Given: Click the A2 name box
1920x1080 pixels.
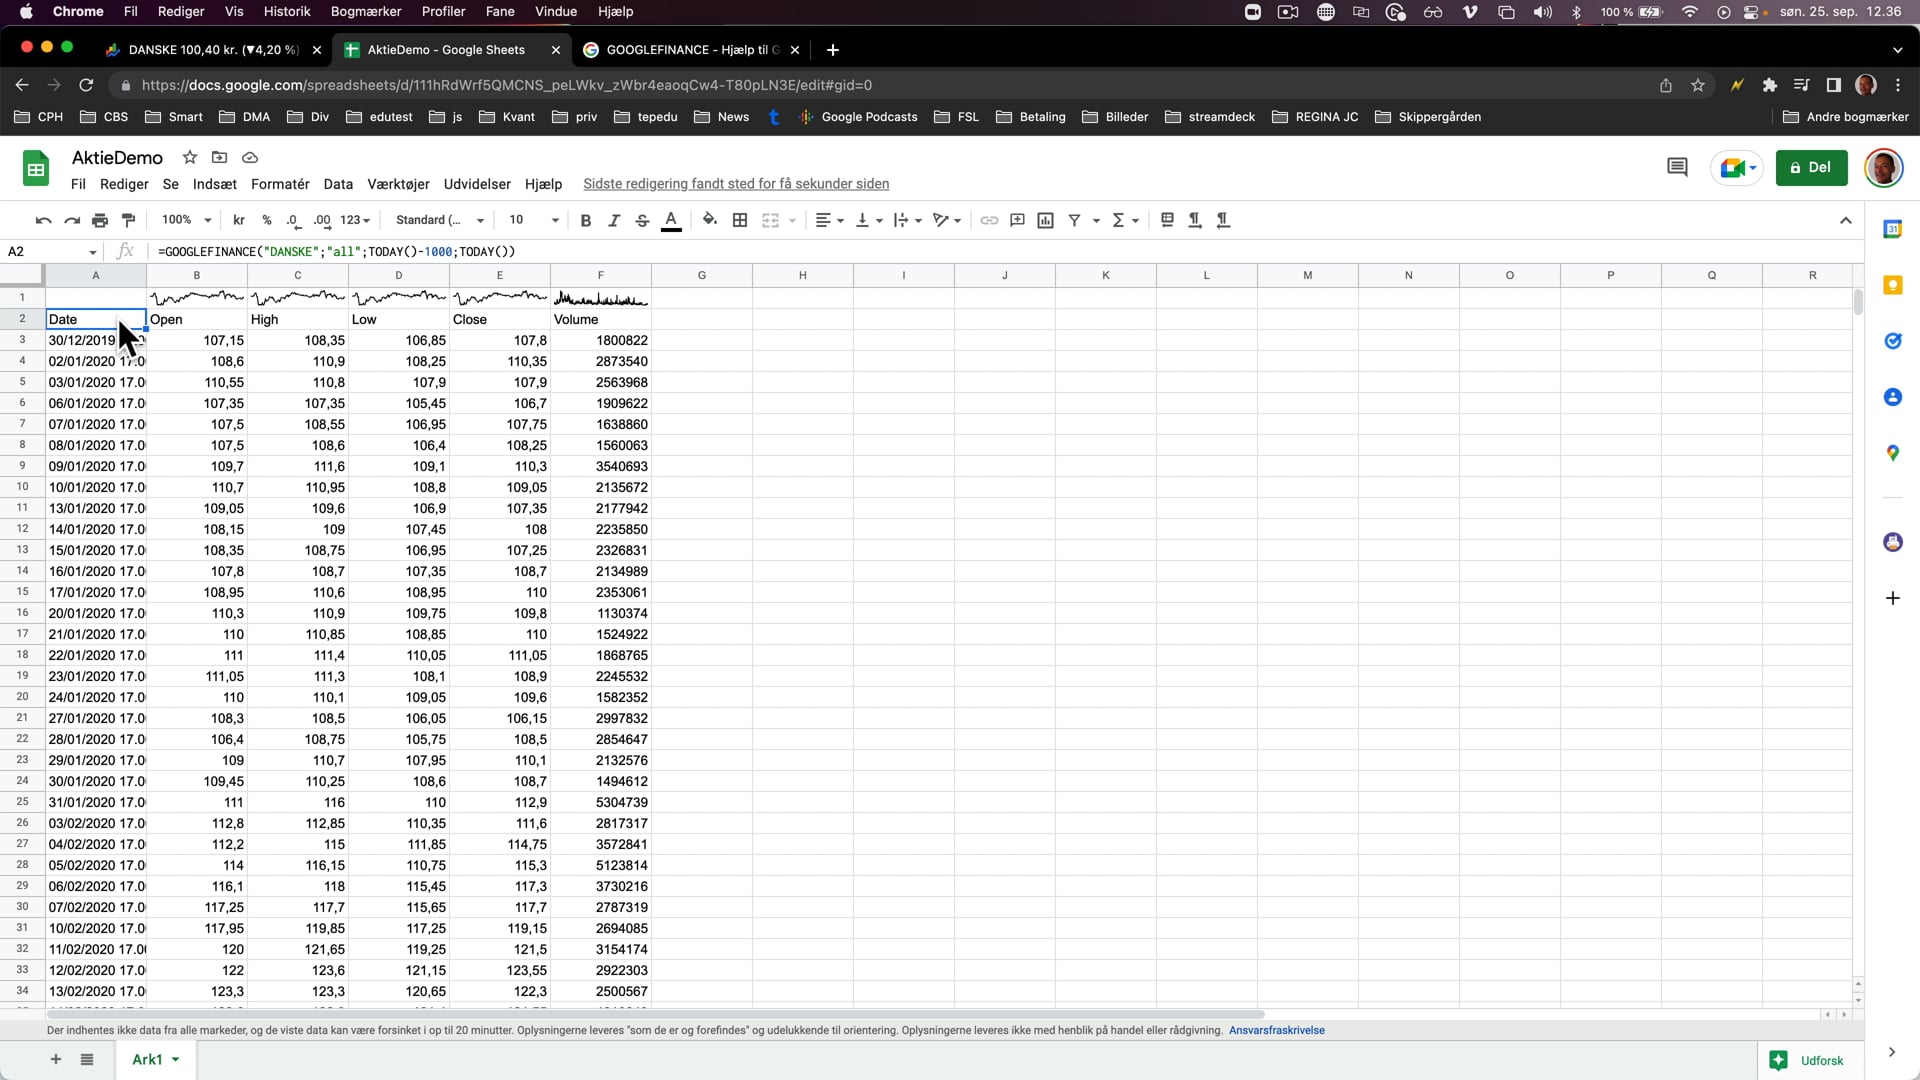Looking at the screenshot, I should [52, 252].
